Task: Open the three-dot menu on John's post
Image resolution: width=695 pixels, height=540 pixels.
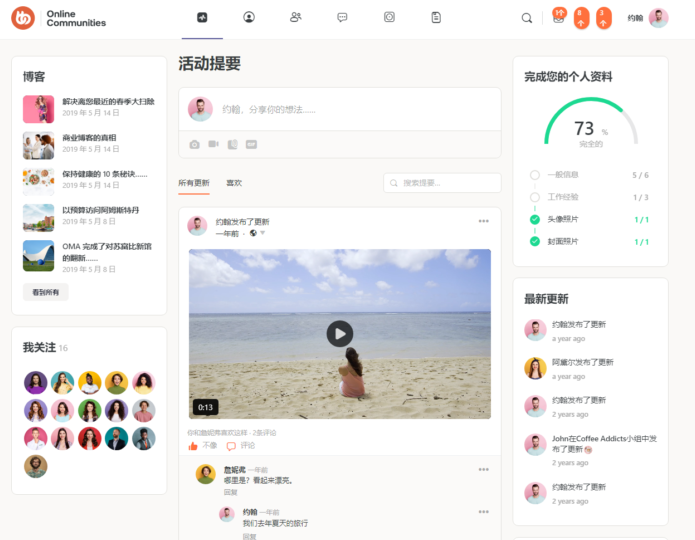Action: pyautogui.click(x=483, y=221)
